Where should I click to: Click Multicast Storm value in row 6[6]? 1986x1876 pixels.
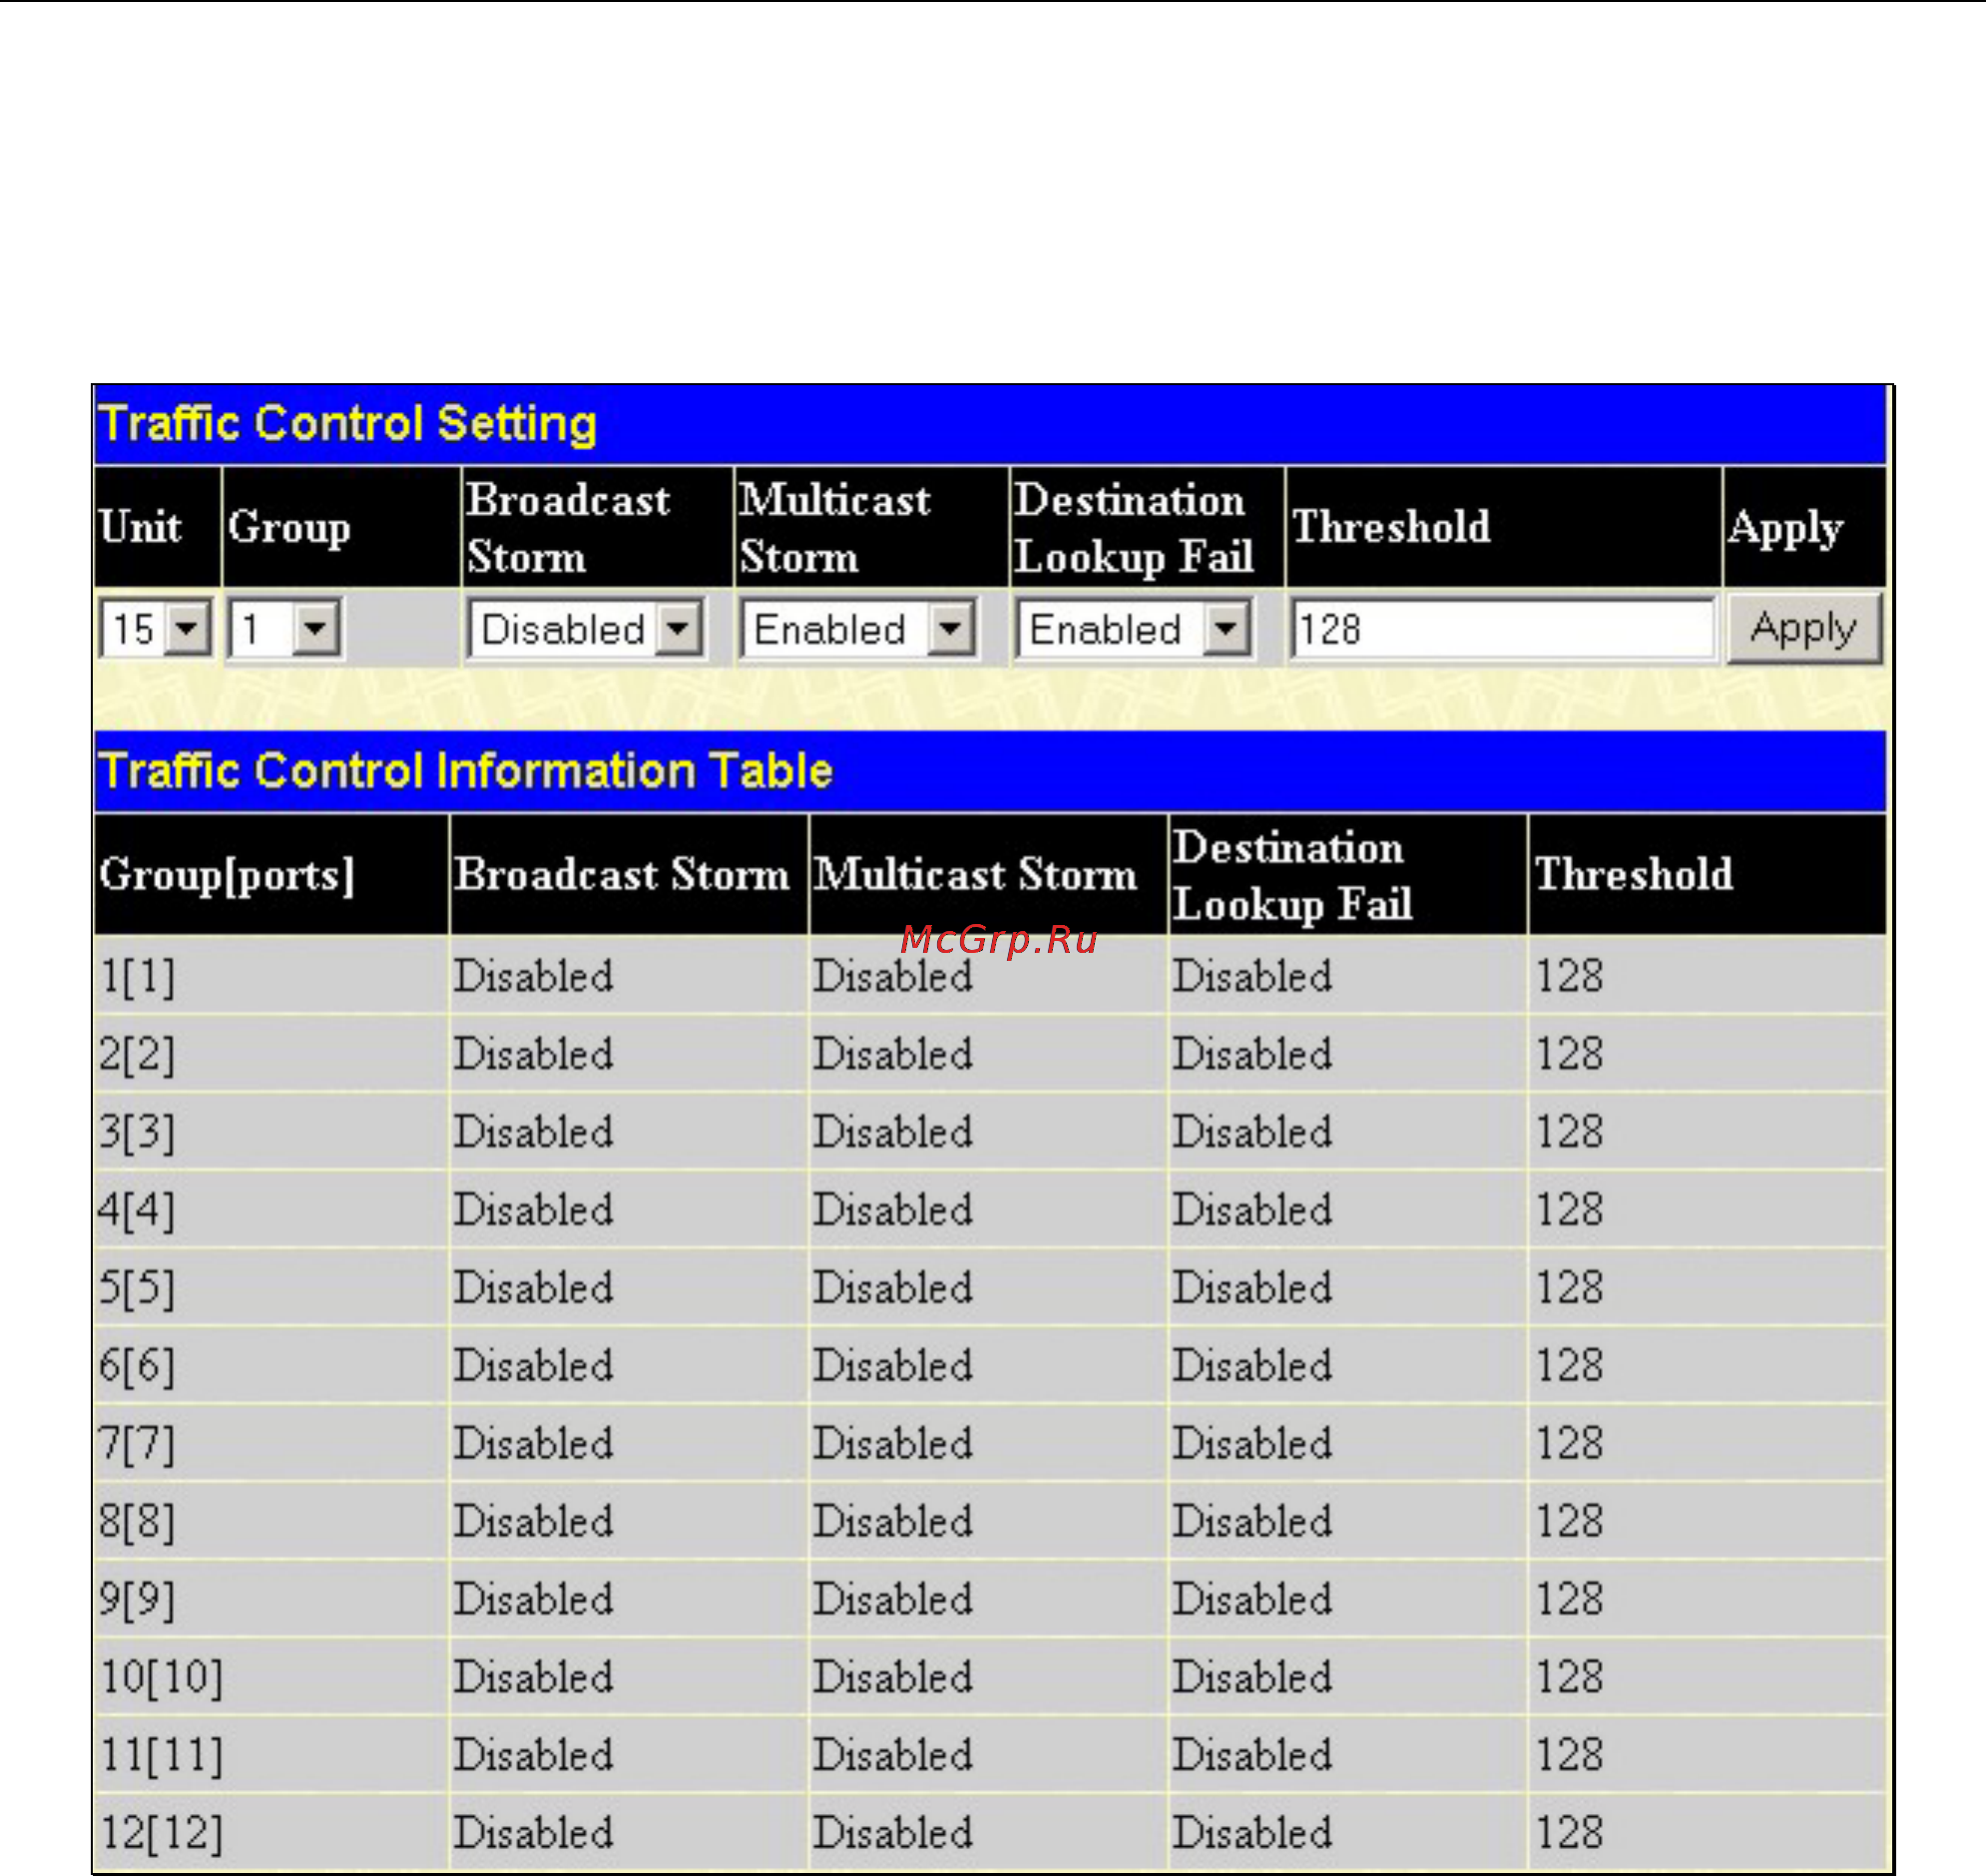[x=892, y=1365]
